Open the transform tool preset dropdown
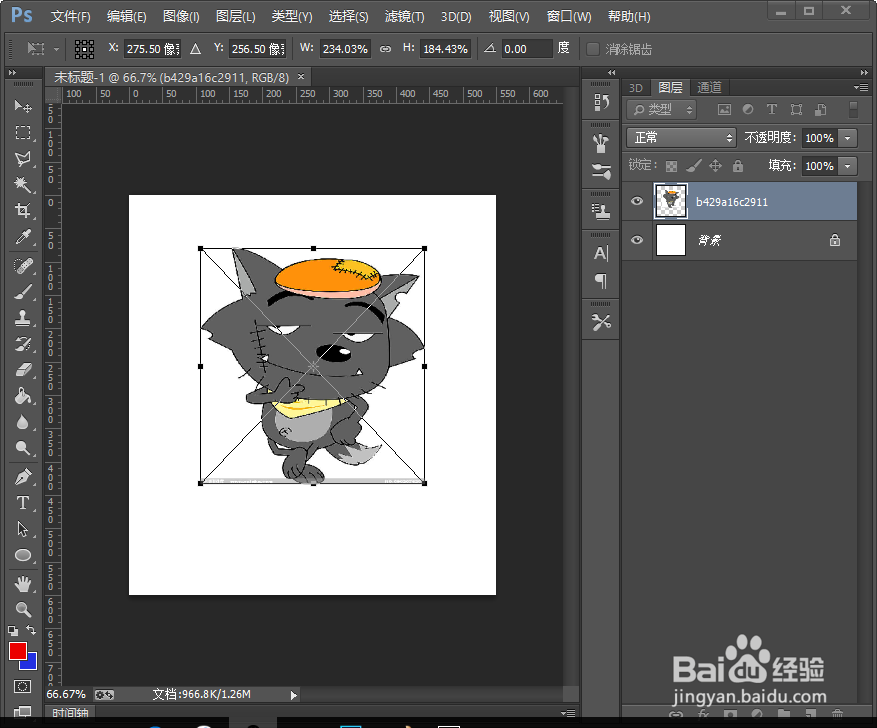 click(41, 49)
